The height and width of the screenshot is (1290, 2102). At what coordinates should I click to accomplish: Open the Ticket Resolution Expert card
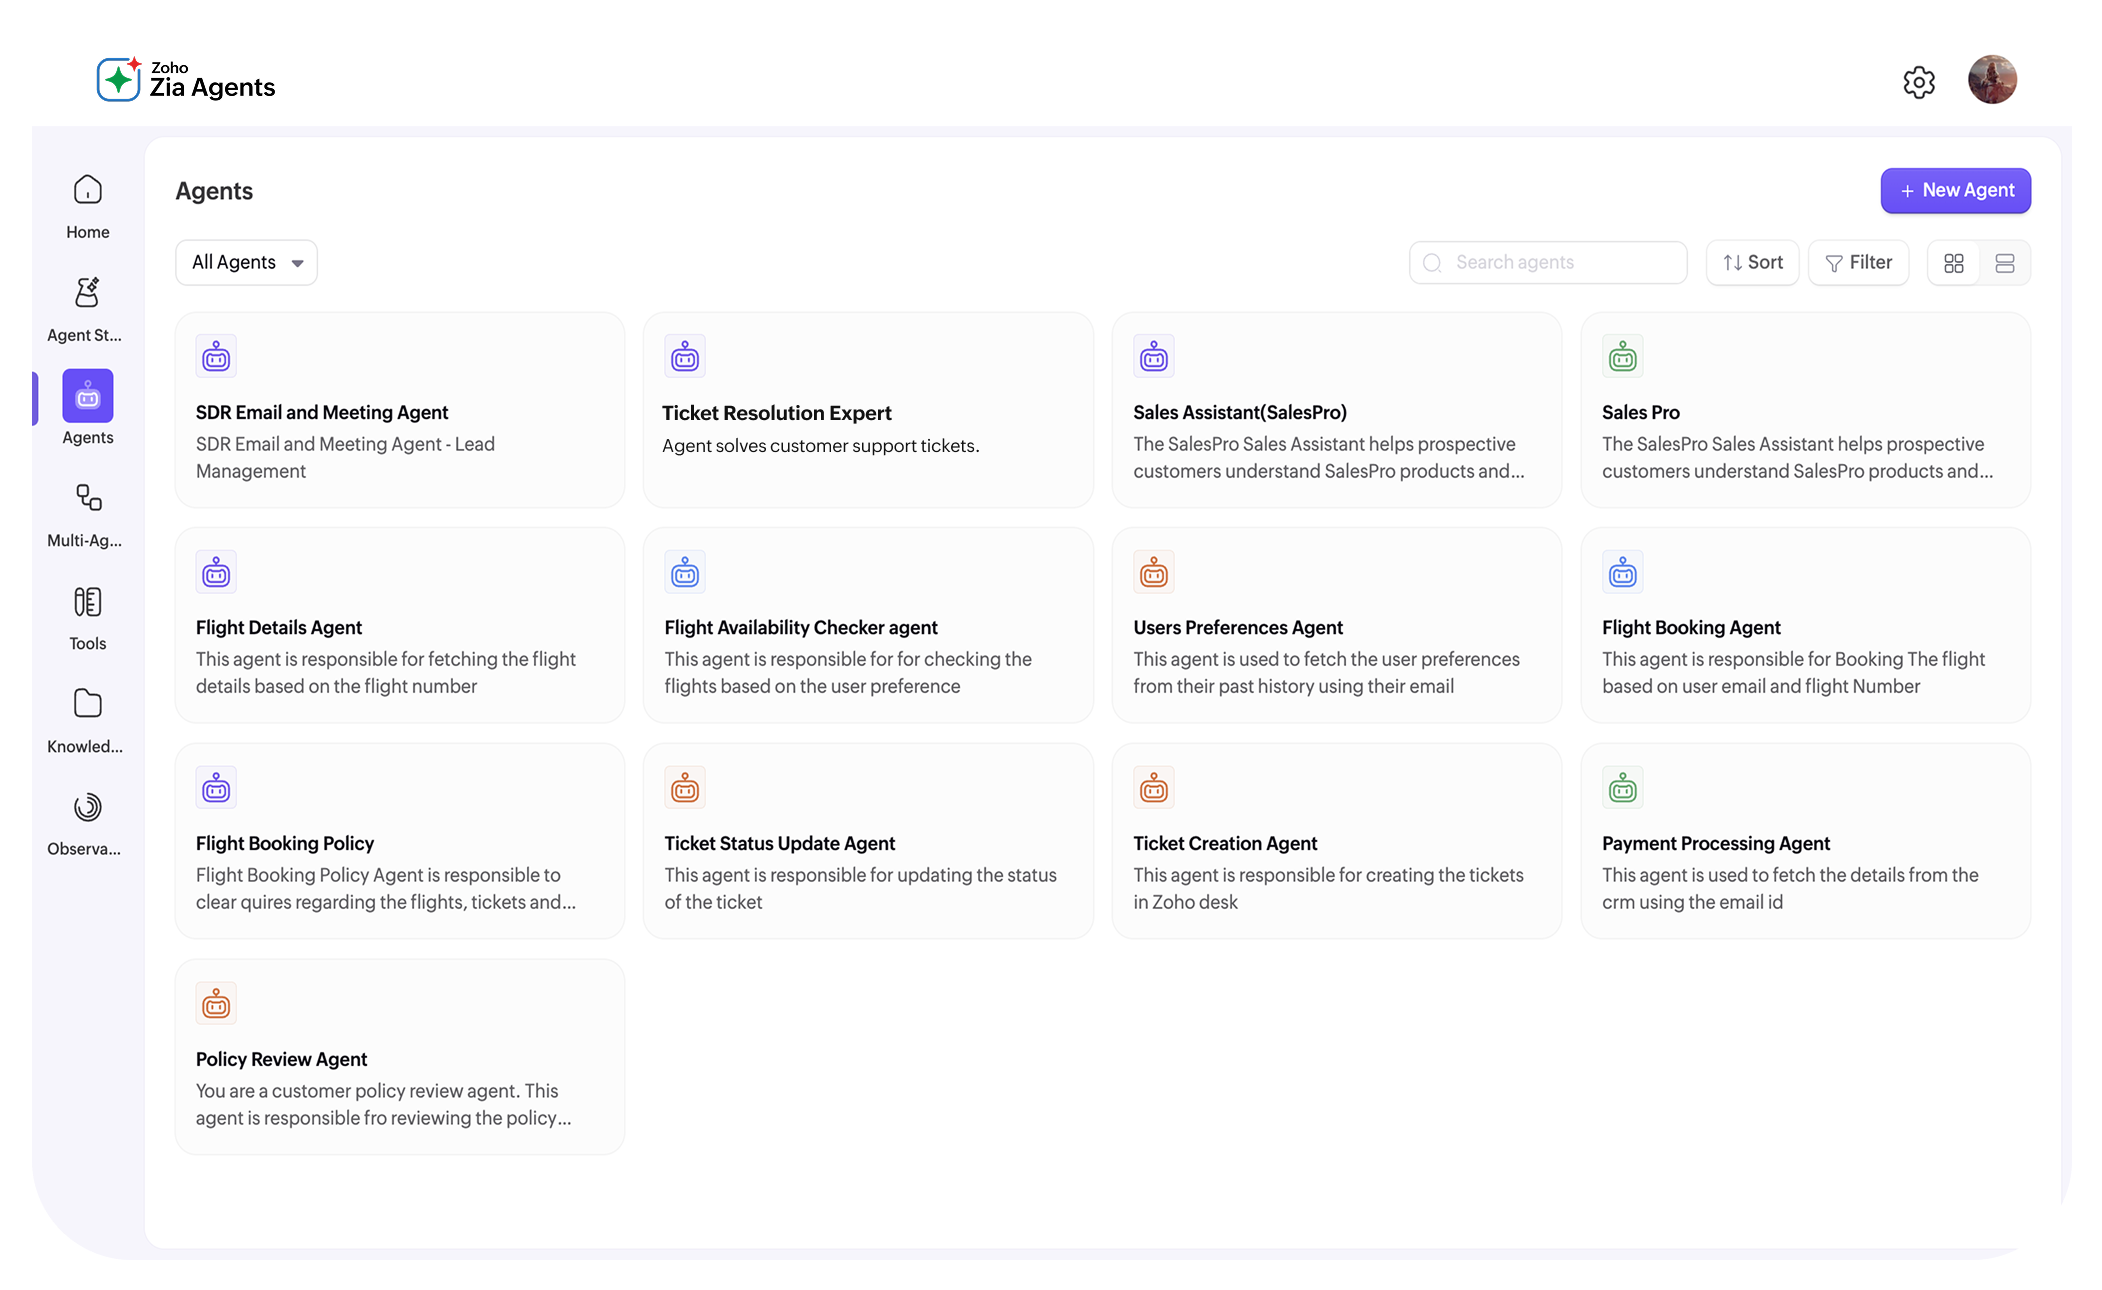point(868,410)
